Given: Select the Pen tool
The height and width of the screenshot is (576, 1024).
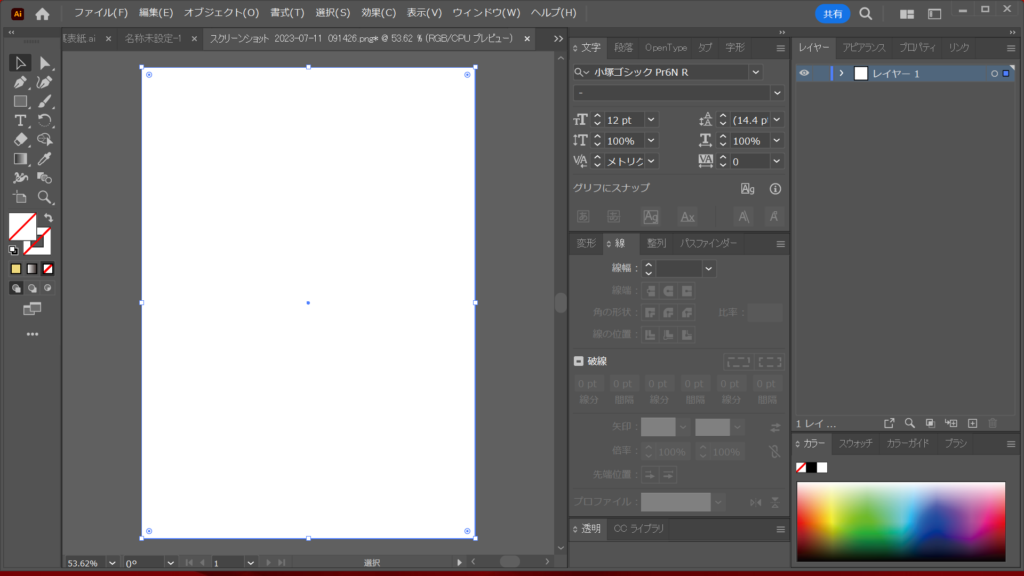Looking at the screenshot, I should (x=20, y=82).
